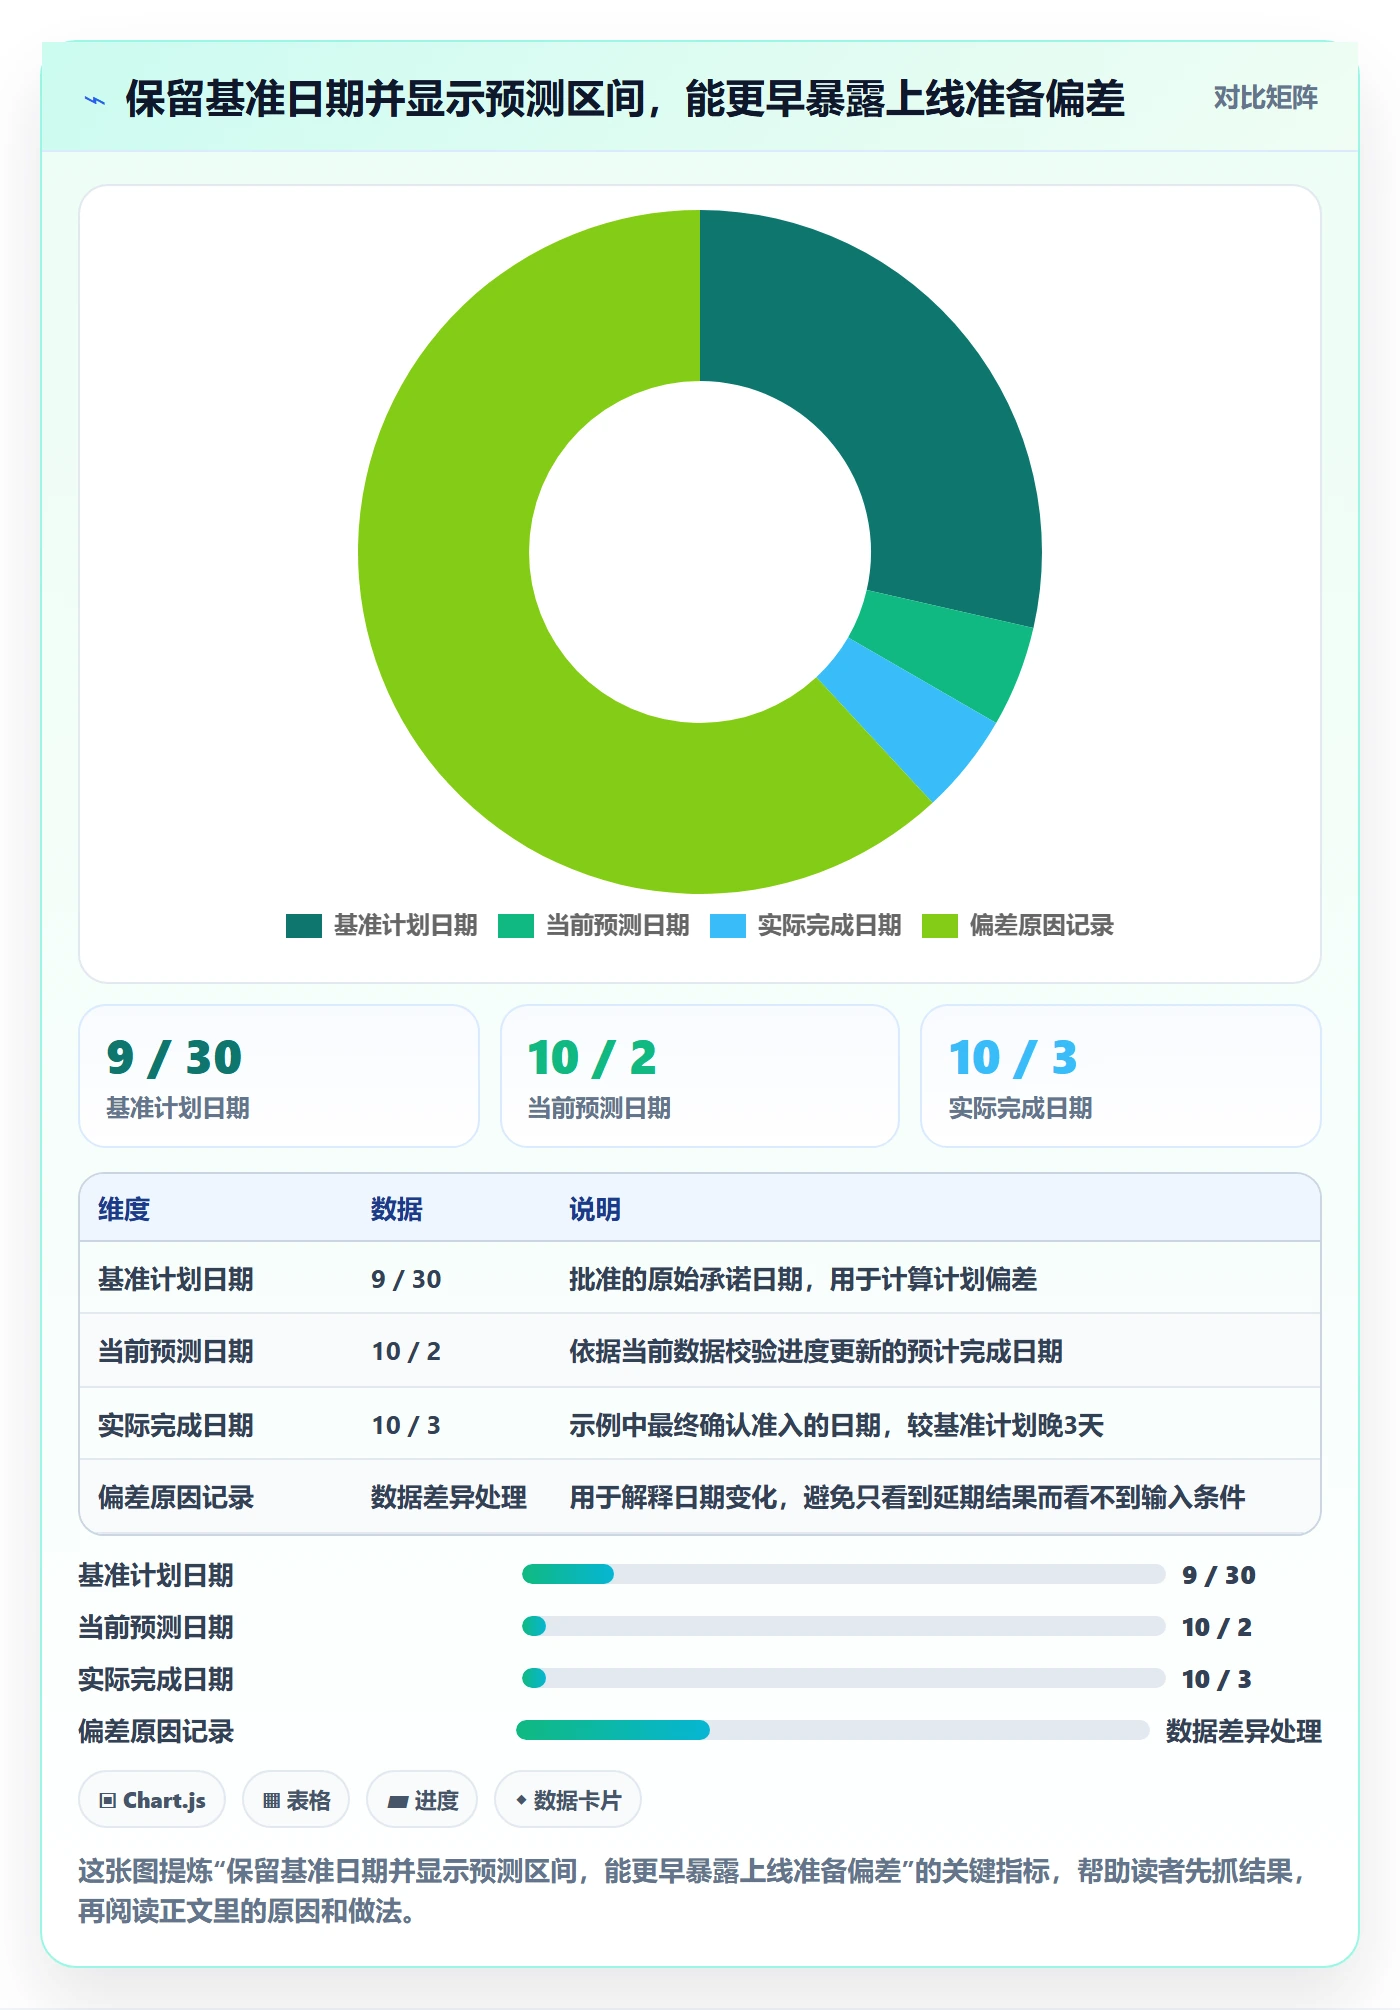Open the 10 / 2 当前预测日期 card

[700, 1076]
